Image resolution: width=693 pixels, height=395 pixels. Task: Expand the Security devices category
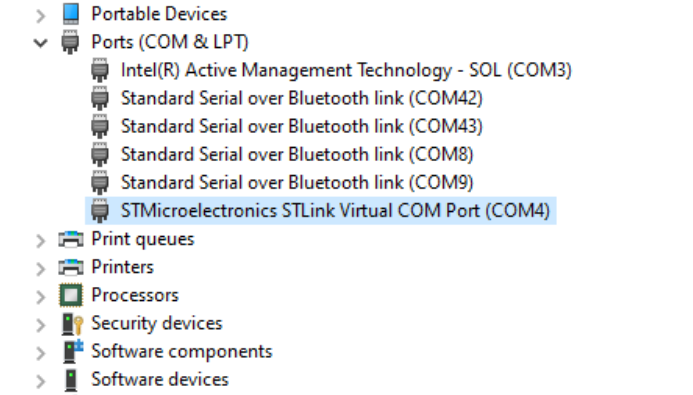(x=41, y=325)
